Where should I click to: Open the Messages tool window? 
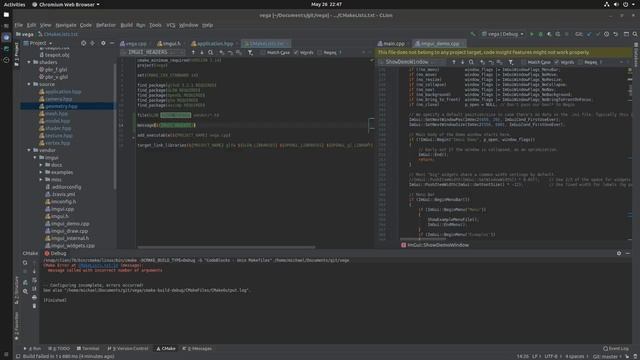click(x=197, y=349)
